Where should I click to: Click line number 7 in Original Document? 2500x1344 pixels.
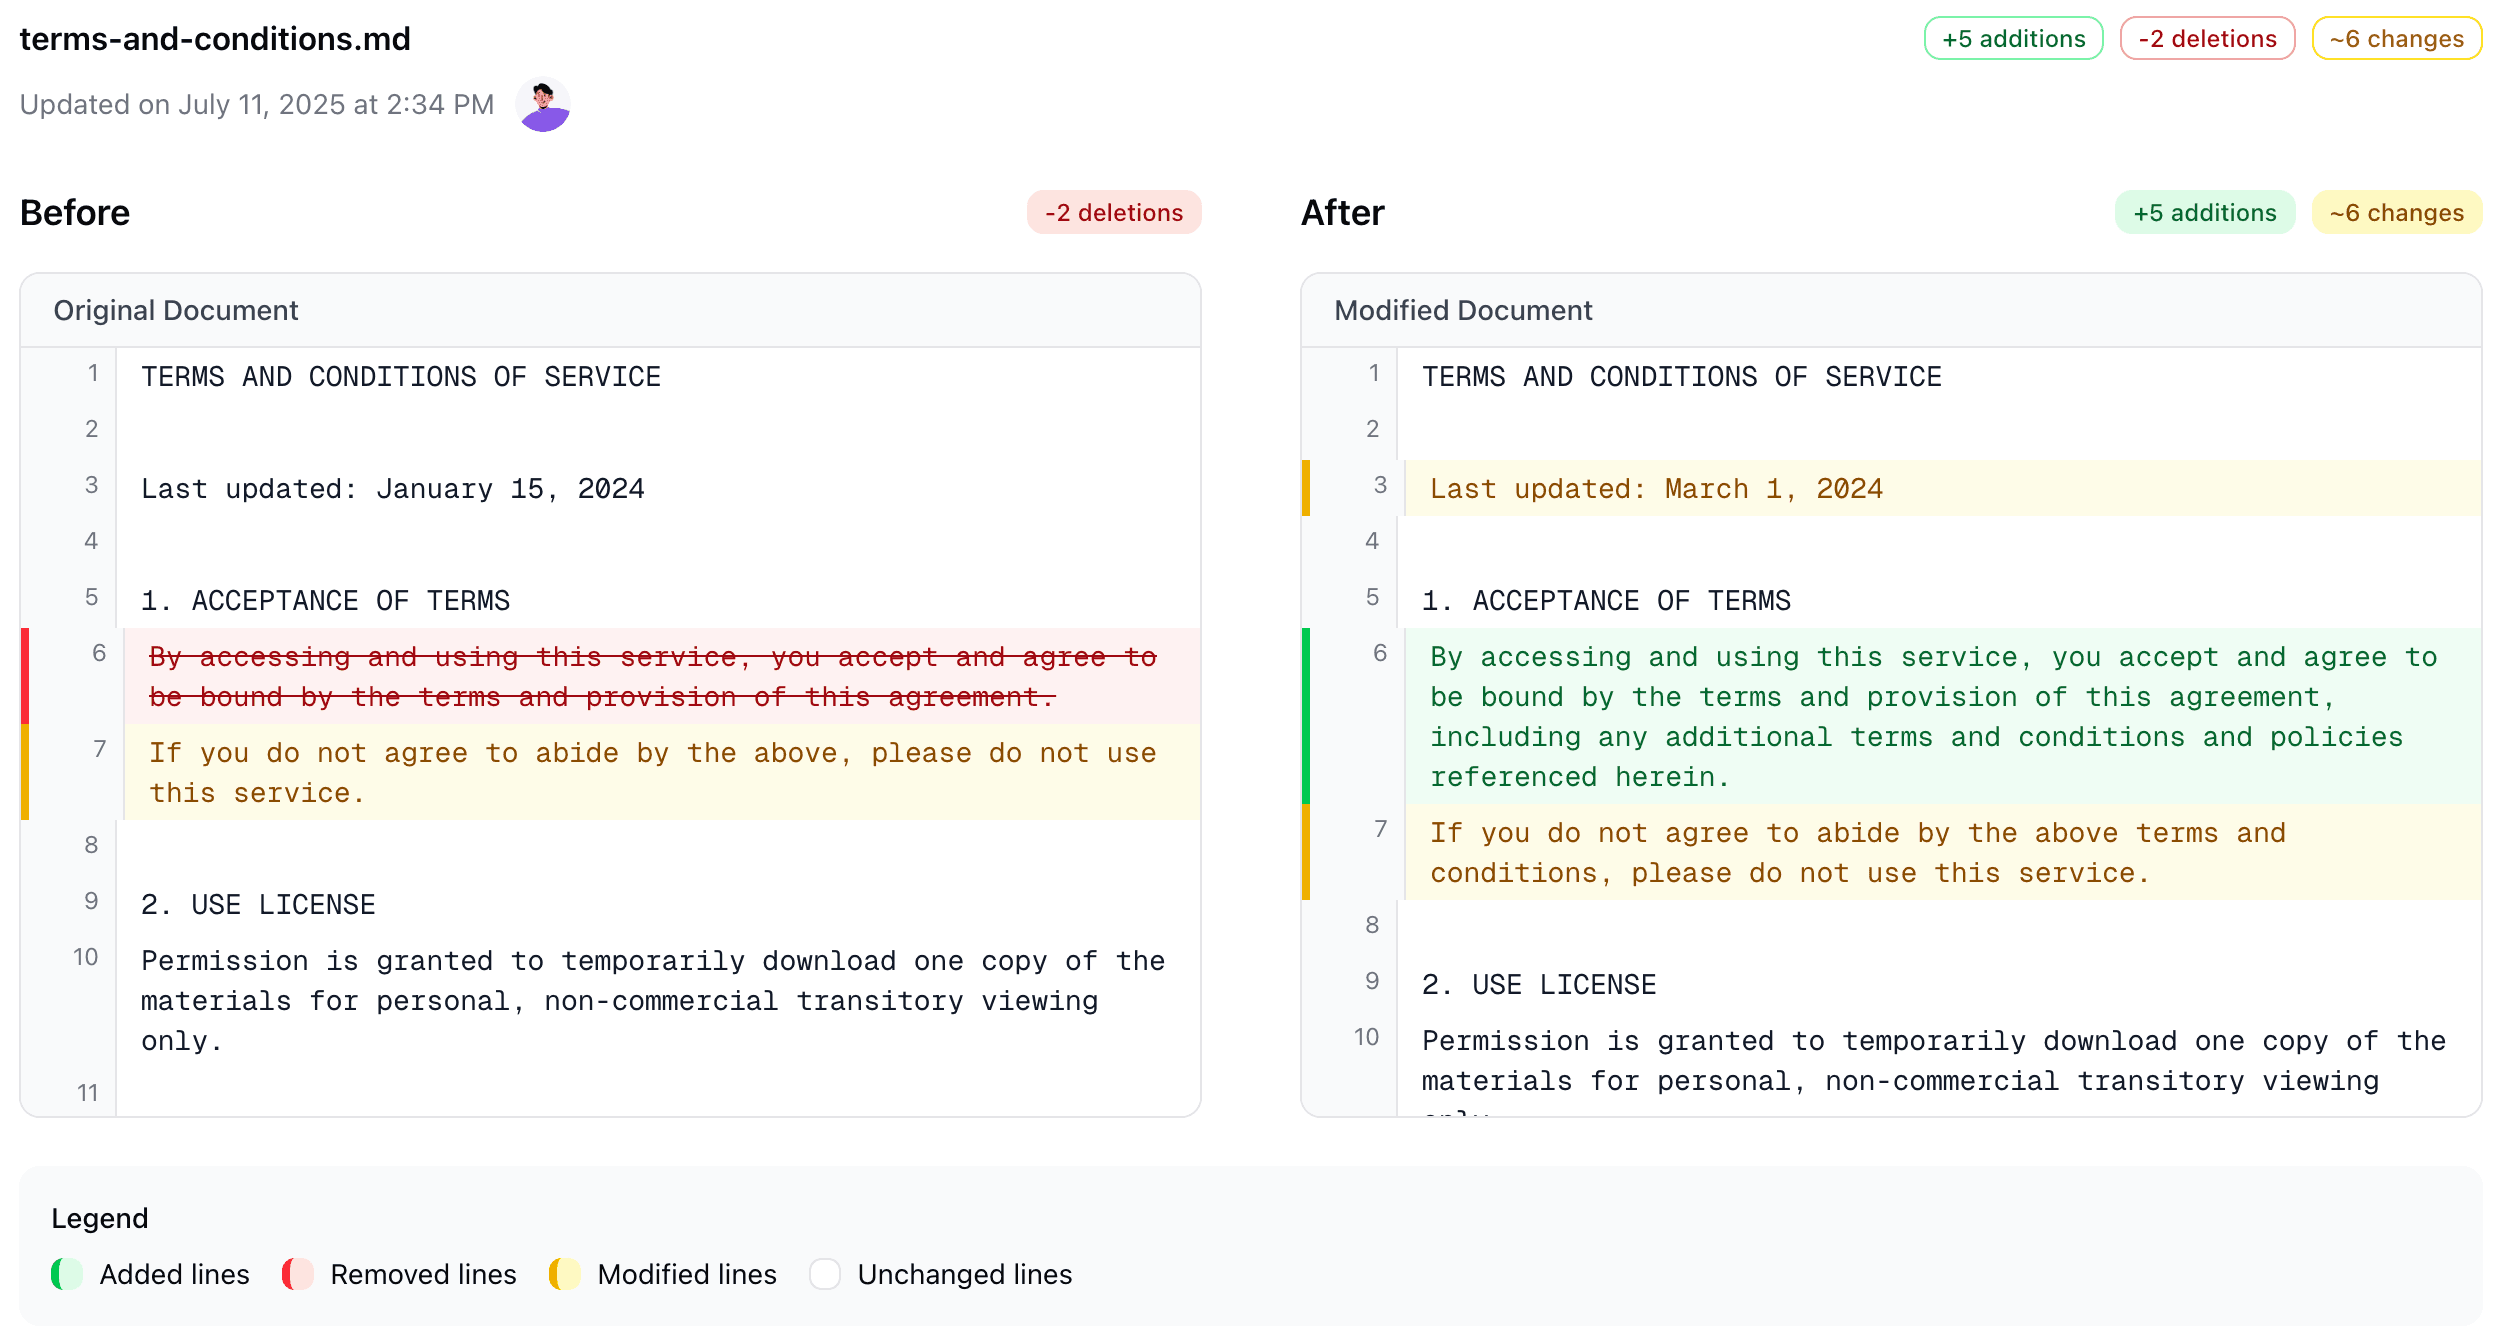tap(99, 749)
